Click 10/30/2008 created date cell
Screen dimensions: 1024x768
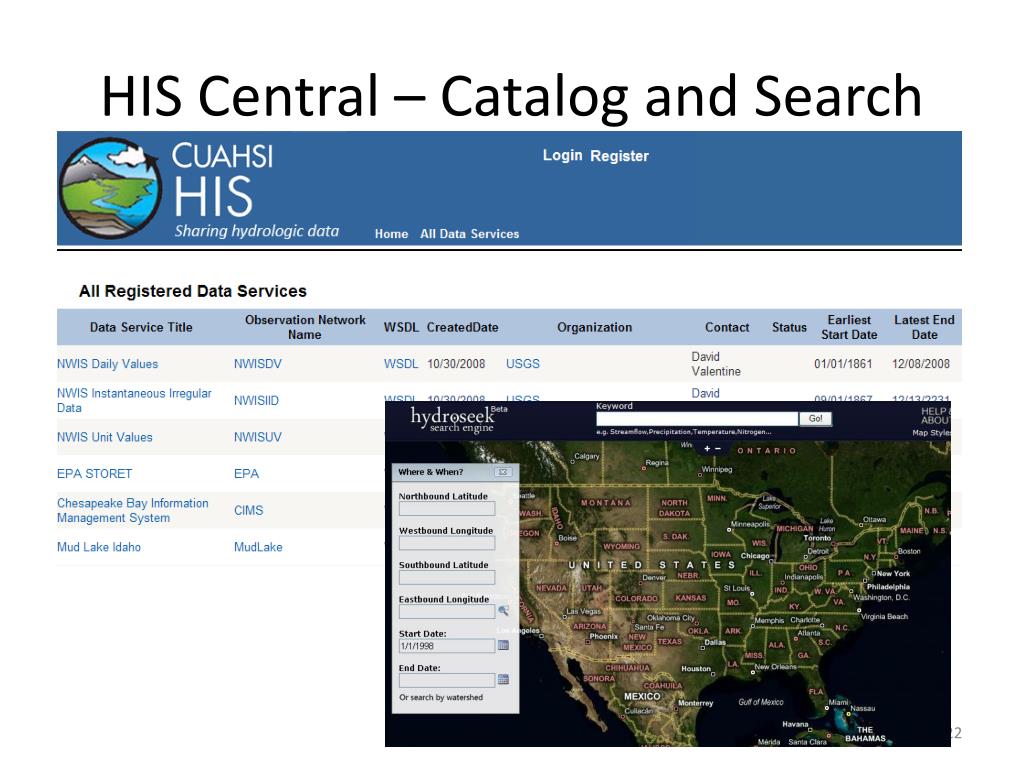point(456,364)
